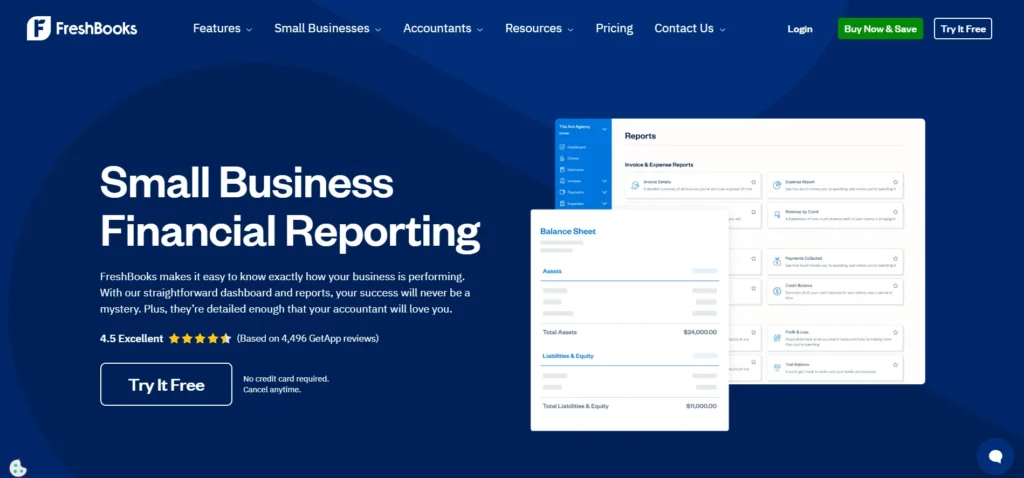
Task: Go to the Pricing page
Action: 614,29
